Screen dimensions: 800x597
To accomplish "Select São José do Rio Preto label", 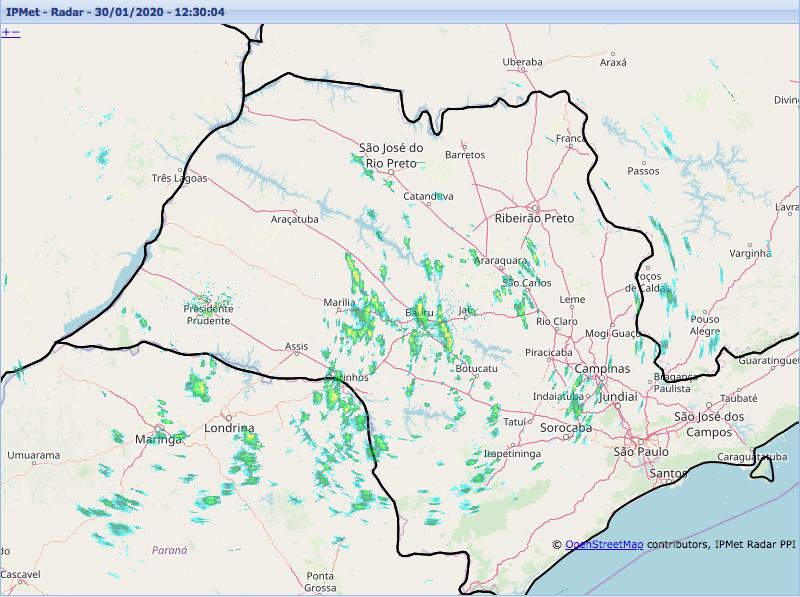I will tap(391, 155).
